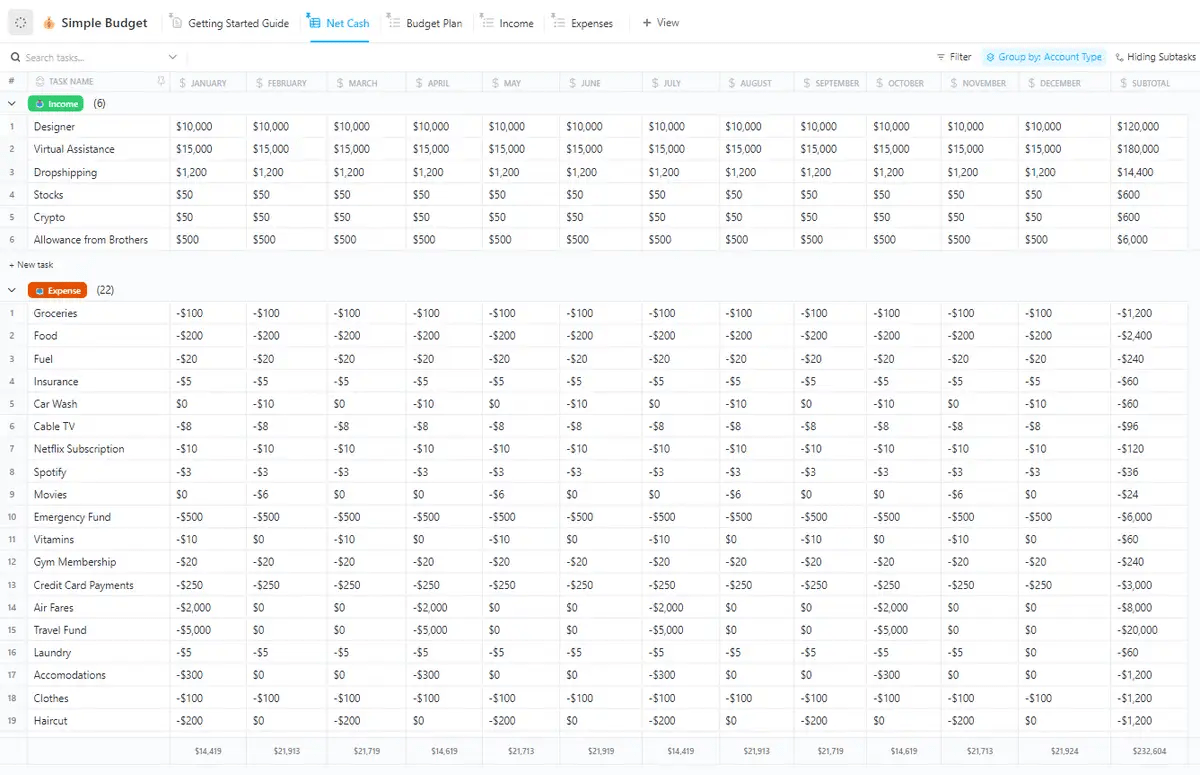Image resolution: width=1200 pixels, height=775 pixels.
Task: Click the Getting Started Guide doc icon
Action: click(176, 21)
